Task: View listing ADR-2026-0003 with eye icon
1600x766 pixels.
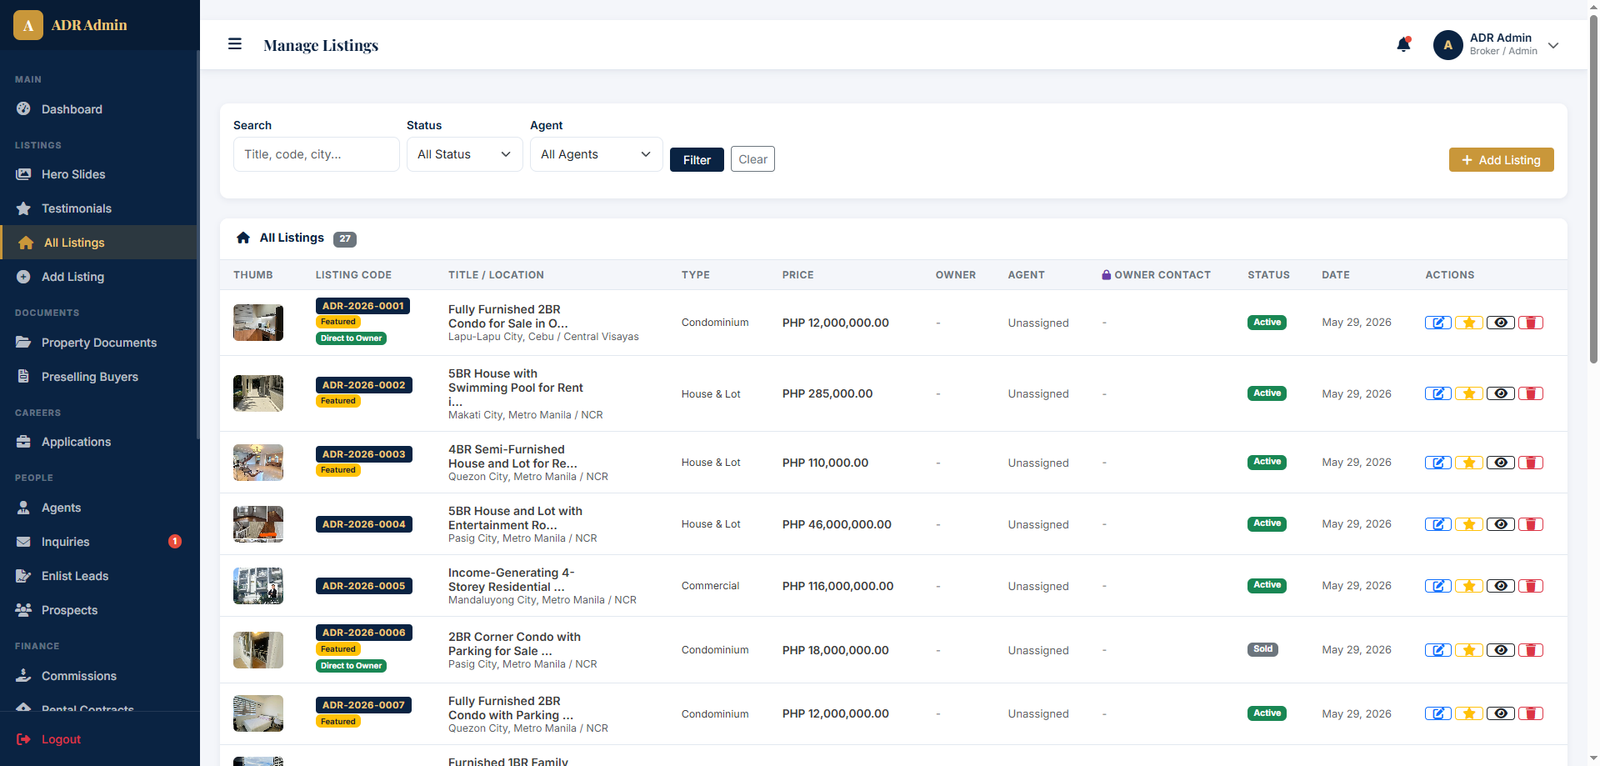Action: 1500,463
